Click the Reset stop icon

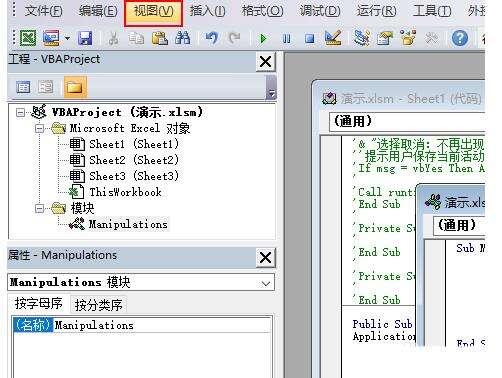[x=310, y=39]
